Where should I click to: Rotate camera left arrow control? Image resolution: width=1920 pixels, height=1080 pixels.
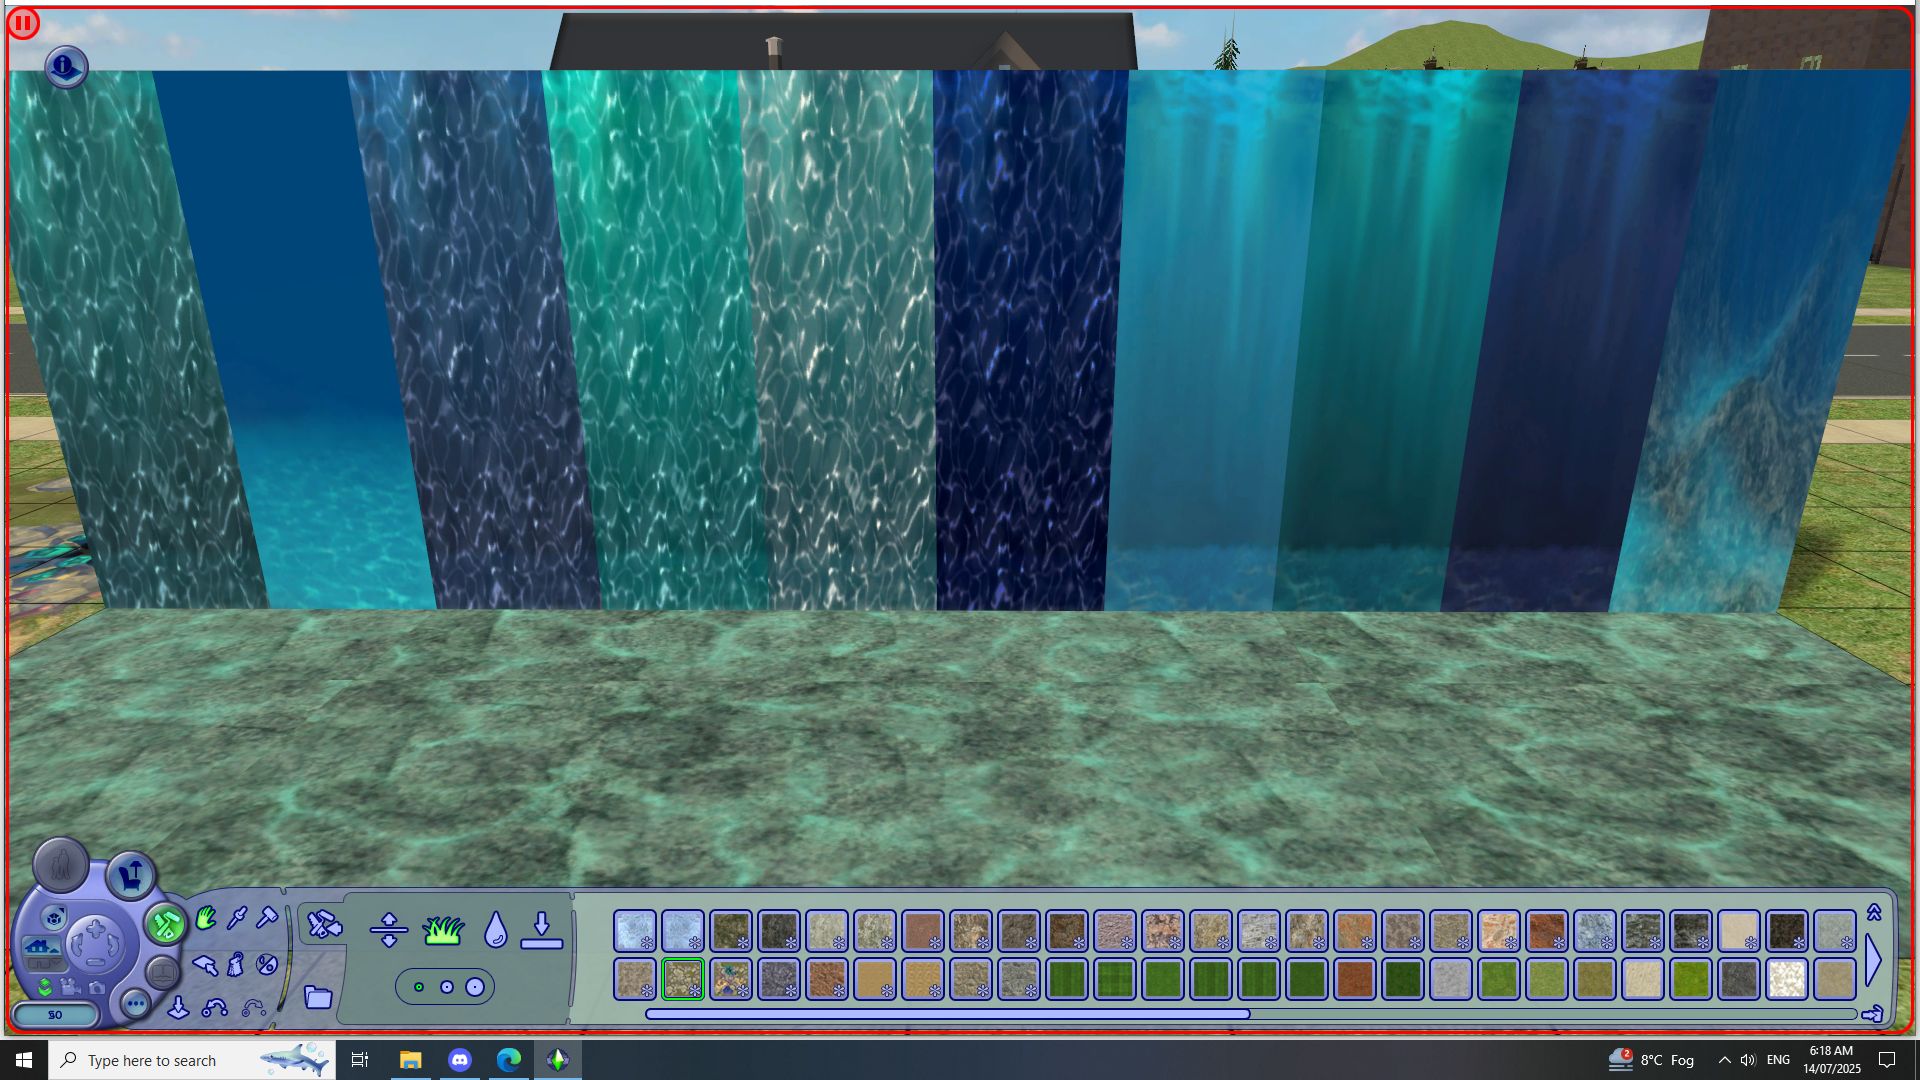tap(77, 945)
